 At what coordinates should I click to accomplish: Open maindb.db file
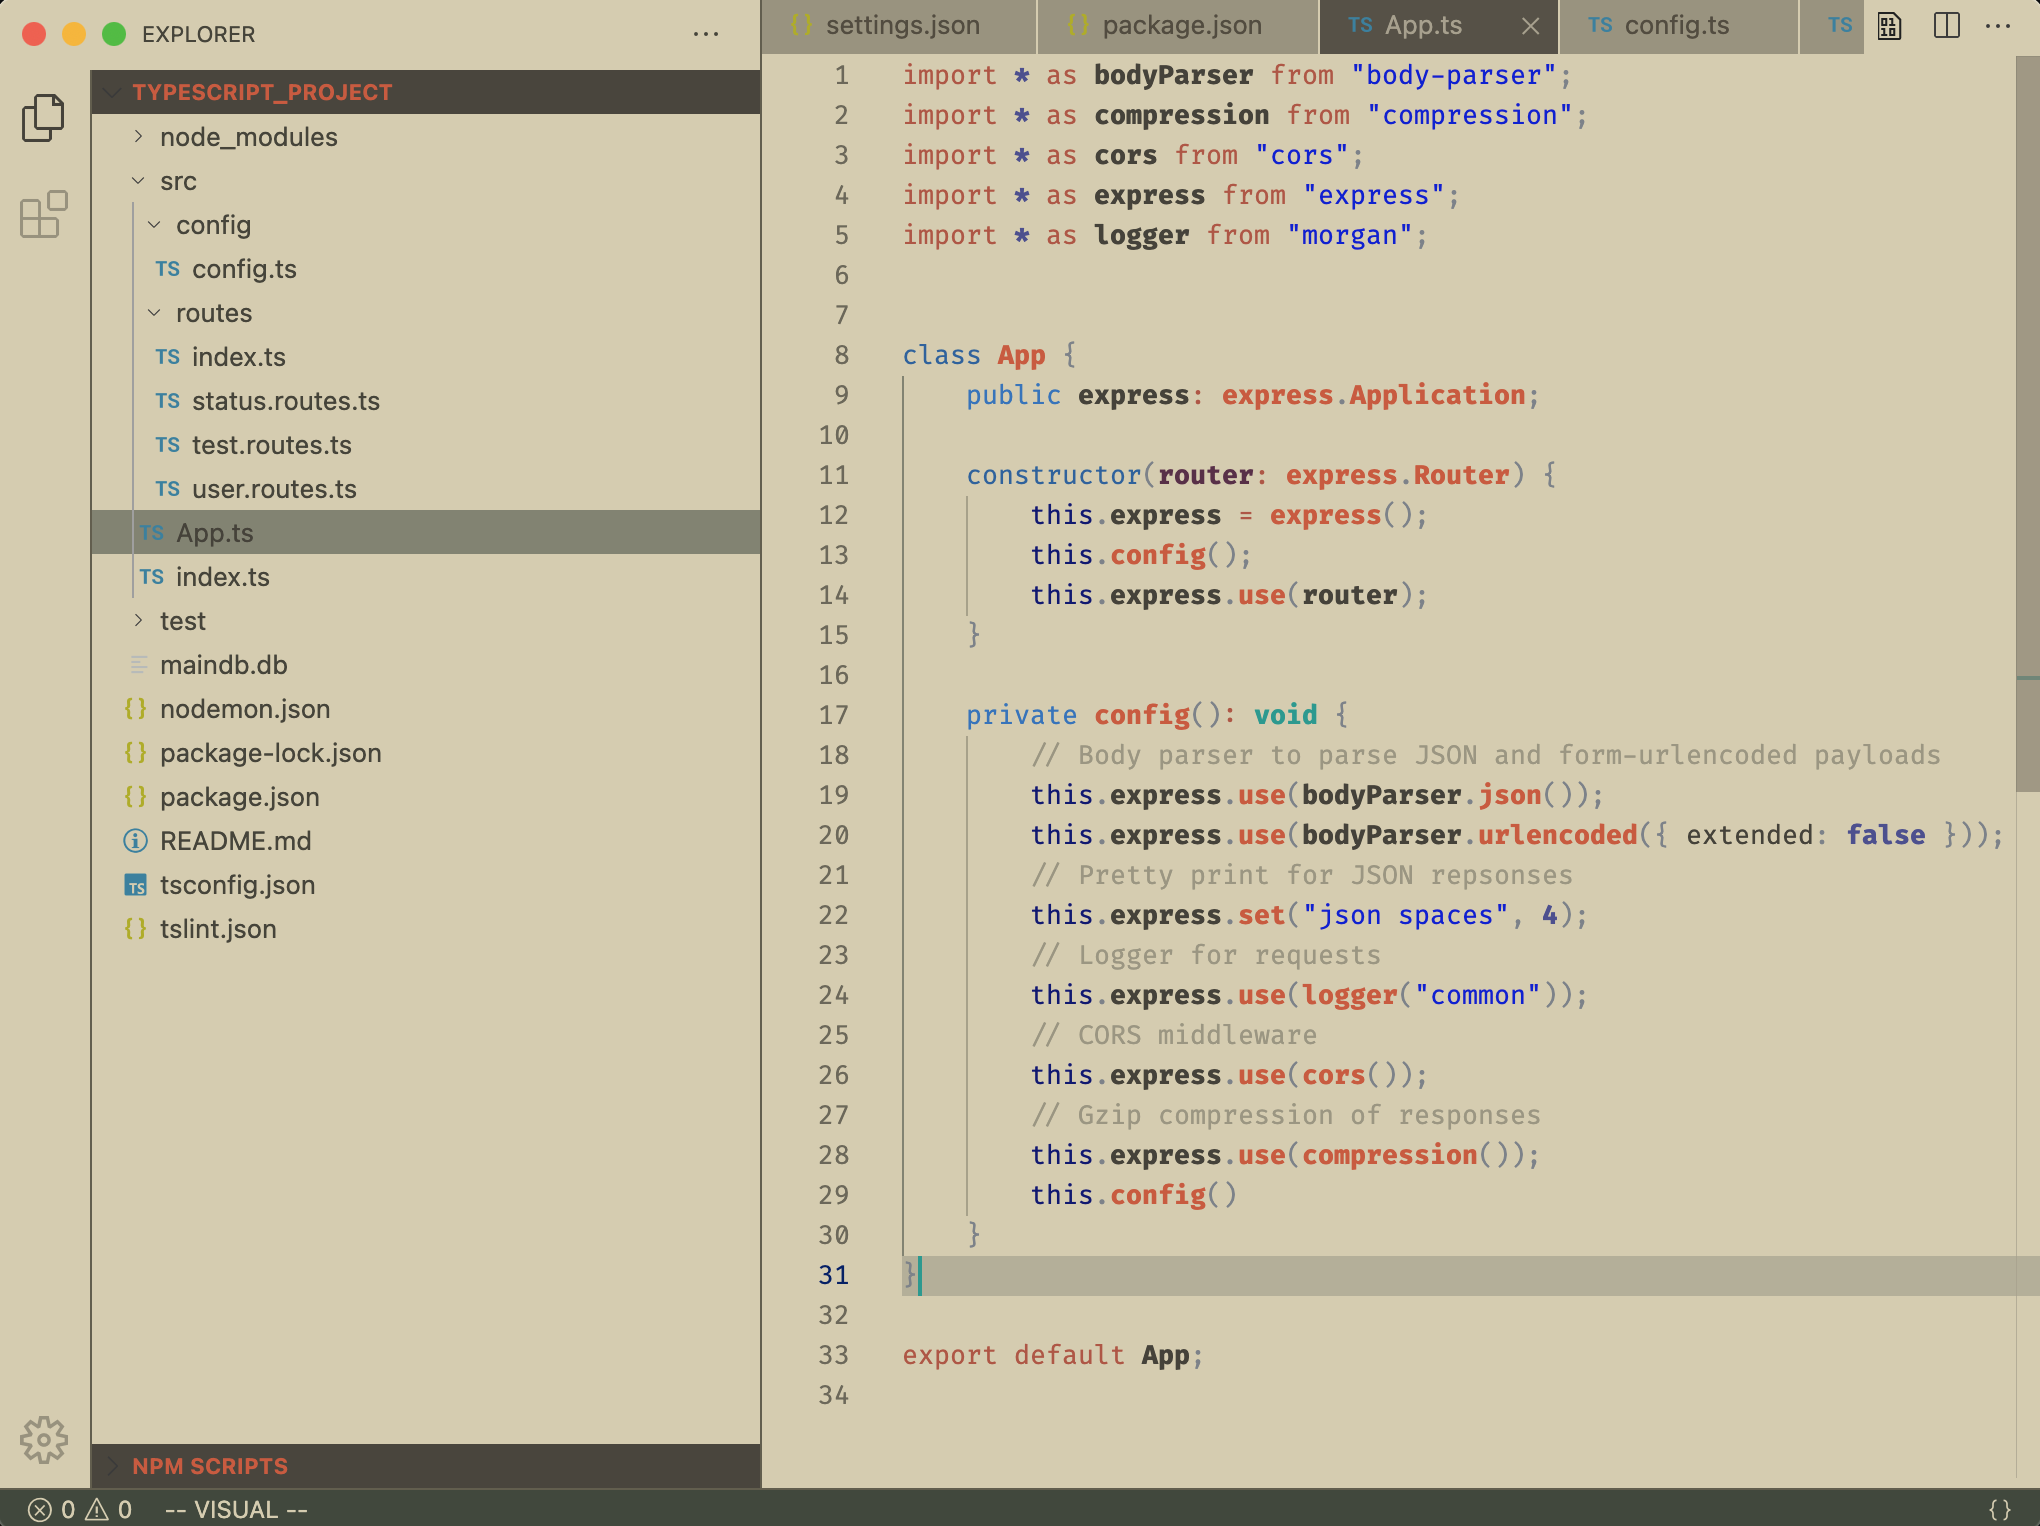[426, 665]
